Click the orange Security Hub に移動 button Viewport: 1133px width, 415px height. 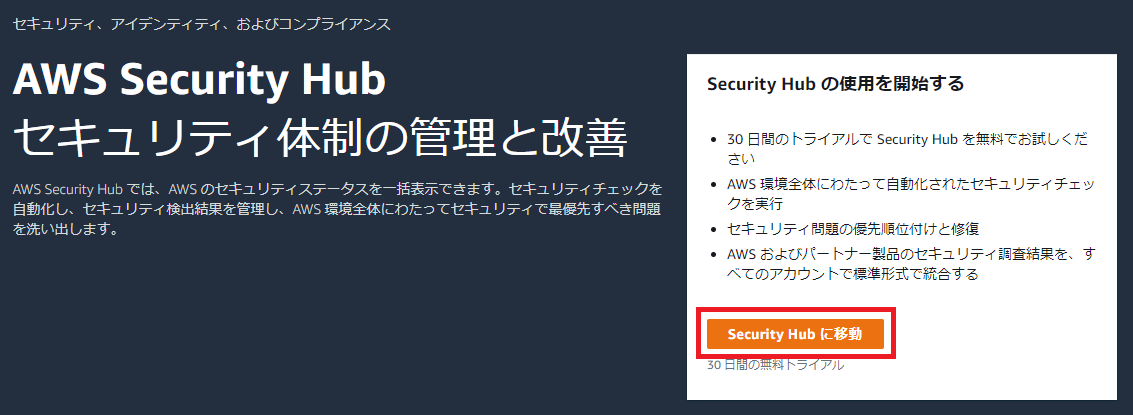pyautogui.click(x=795, y=334)
